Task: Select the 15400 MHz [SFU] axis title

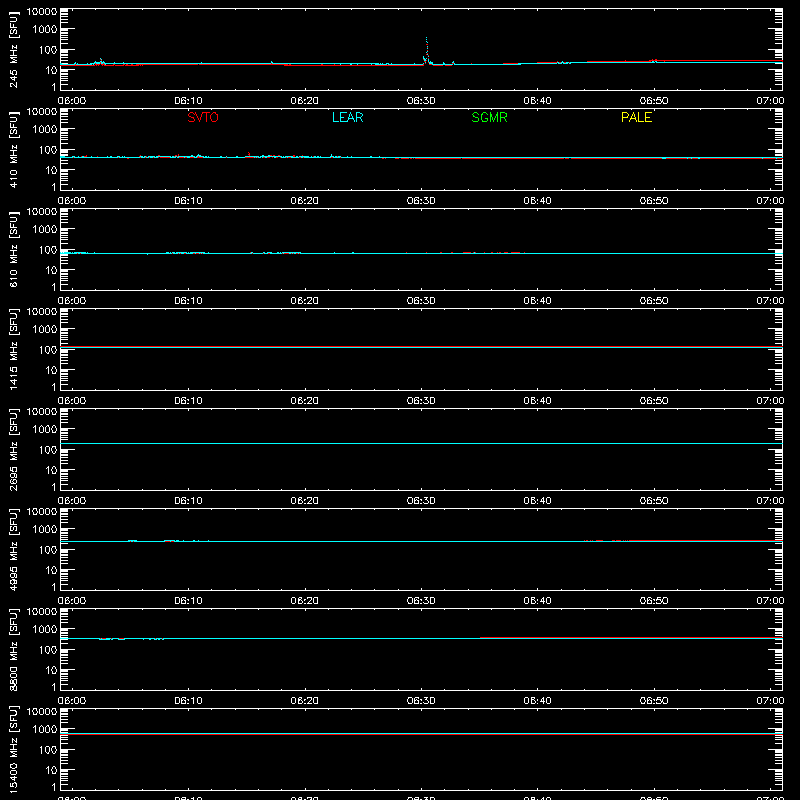Action: (14, 749)
